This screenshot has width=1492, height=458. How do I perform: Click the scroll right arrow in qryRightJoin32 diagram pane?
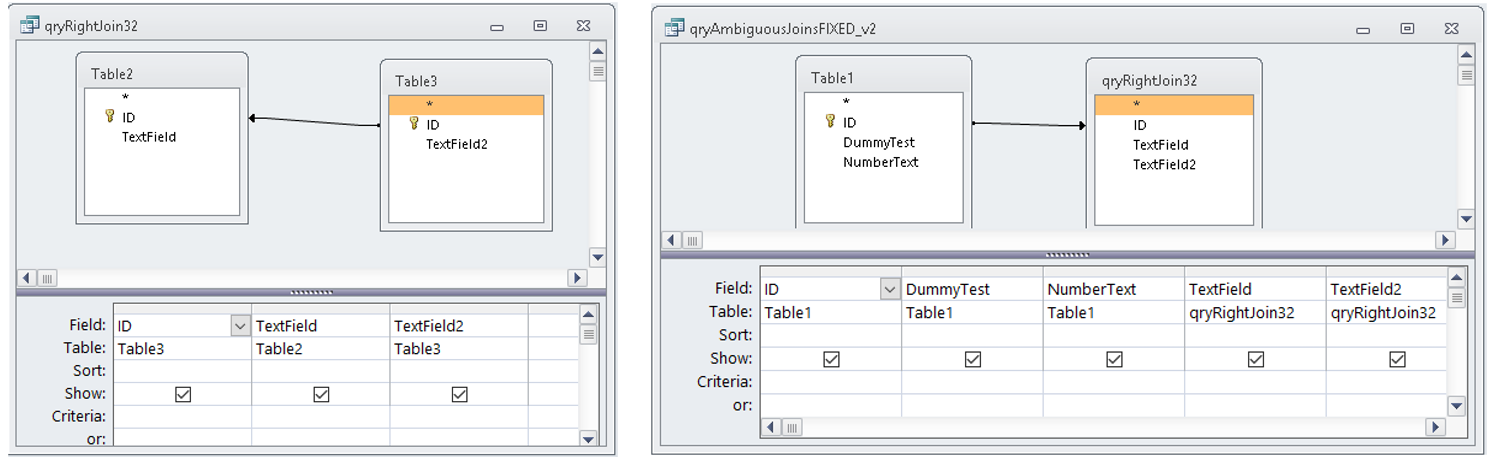577,277
